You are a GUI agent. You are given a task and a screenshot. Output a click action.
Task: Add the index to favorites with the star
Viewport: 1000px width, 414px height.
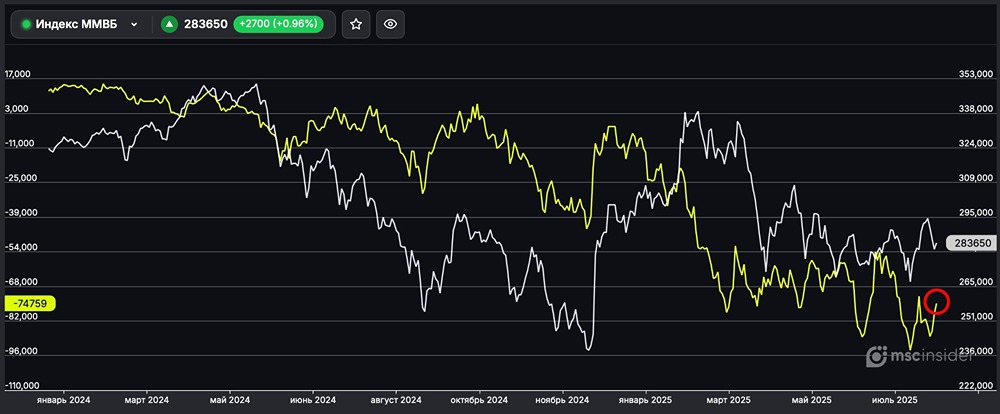356,24
